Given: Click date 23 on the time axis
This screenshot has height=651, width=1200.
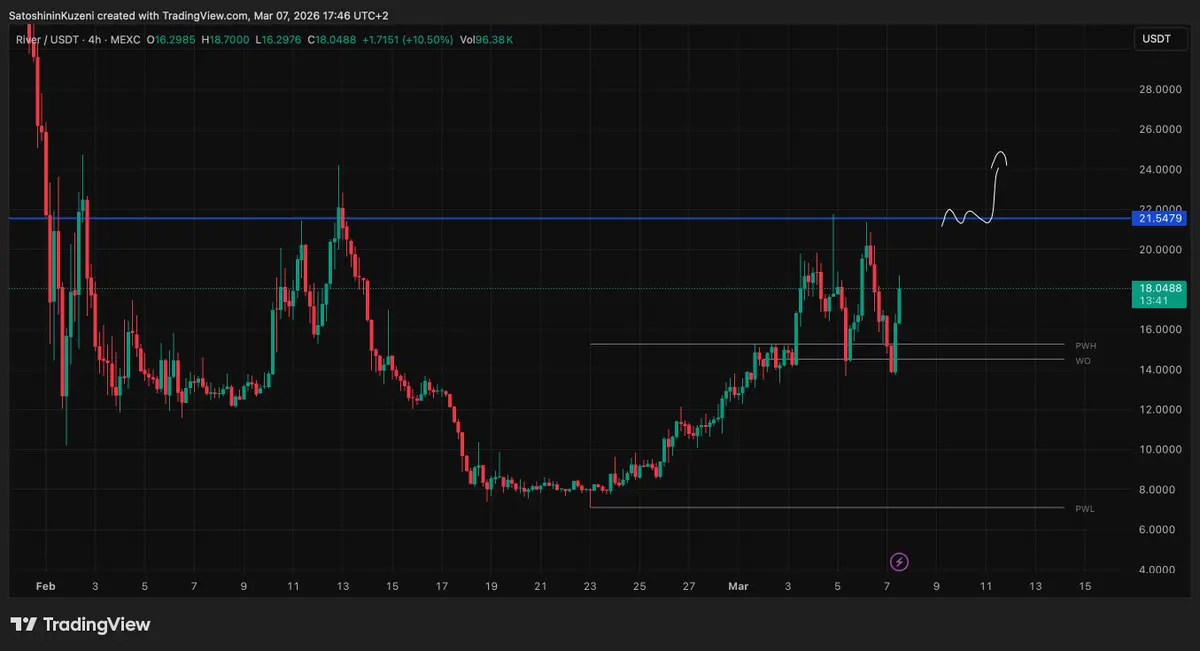Looking at the screenshot, I should pyautogui.click(x=590, y=587).
